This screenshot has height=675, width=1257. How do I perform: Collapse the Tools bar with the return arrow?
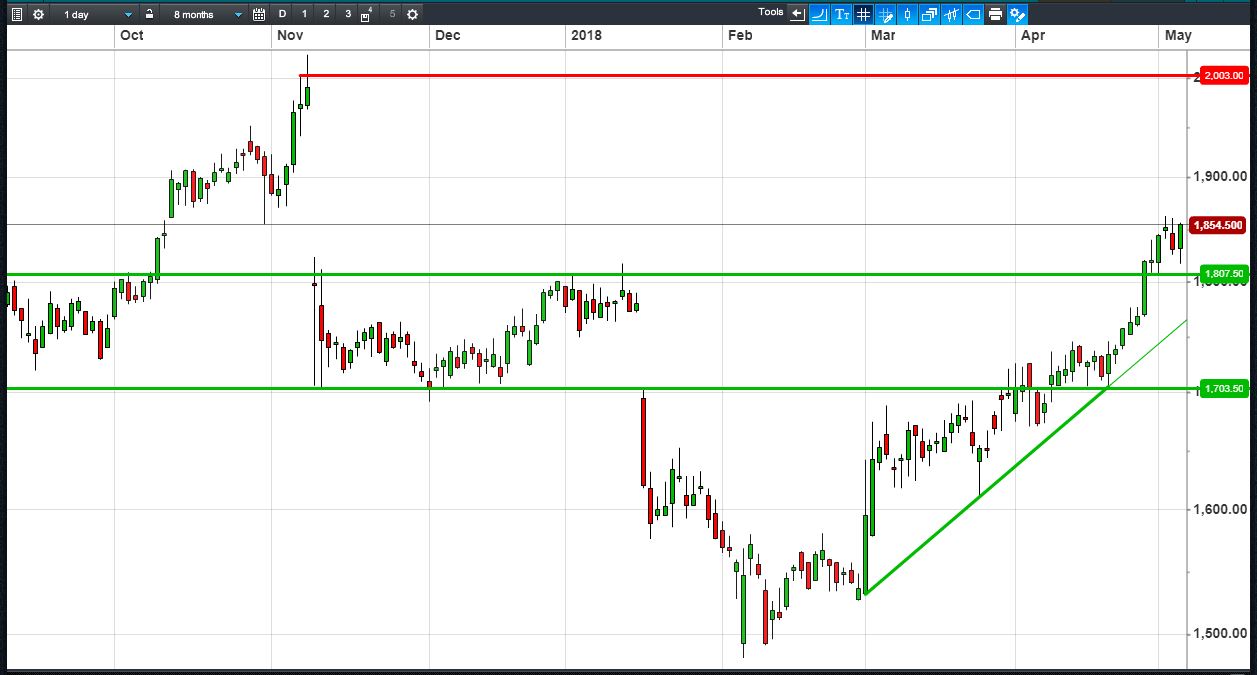pyautogui.click(x=797, y=14)
